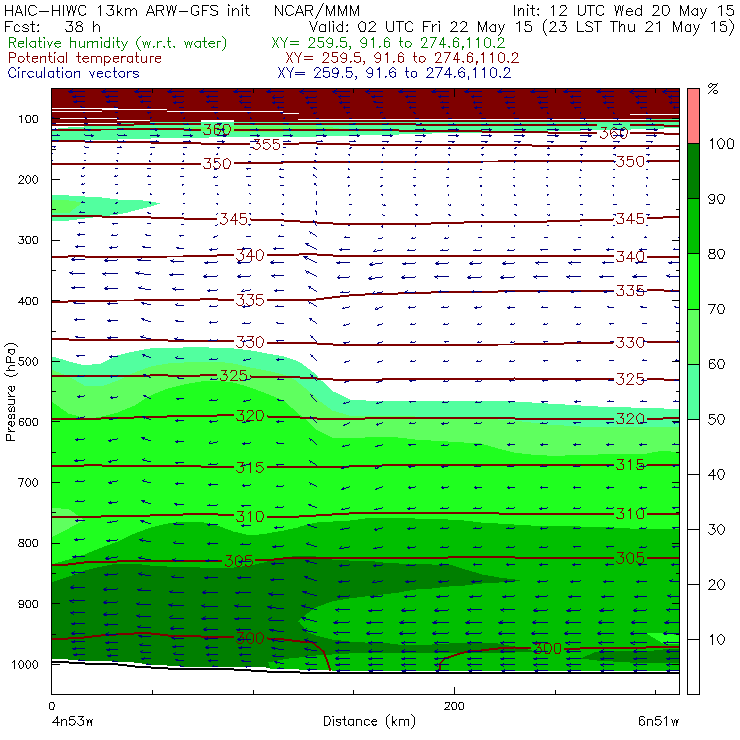
Task: Click the light green 60–70% colorbar segment
Action: pos(693,336)
